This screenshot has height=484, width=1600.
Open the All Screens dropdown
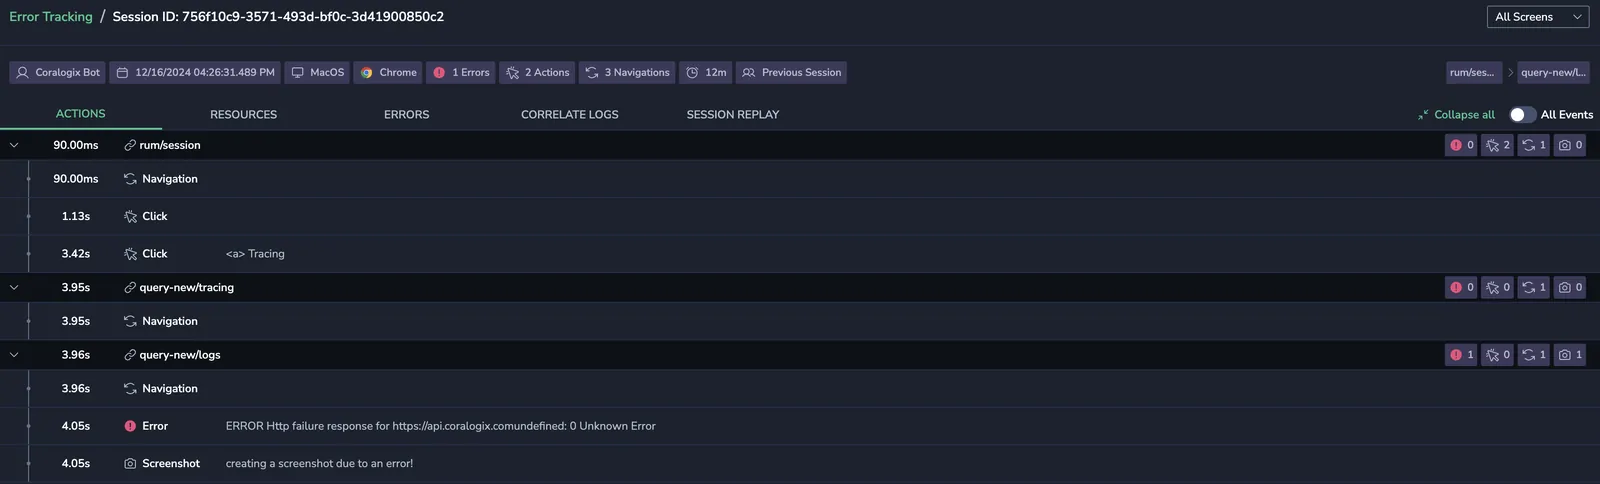1537,17
